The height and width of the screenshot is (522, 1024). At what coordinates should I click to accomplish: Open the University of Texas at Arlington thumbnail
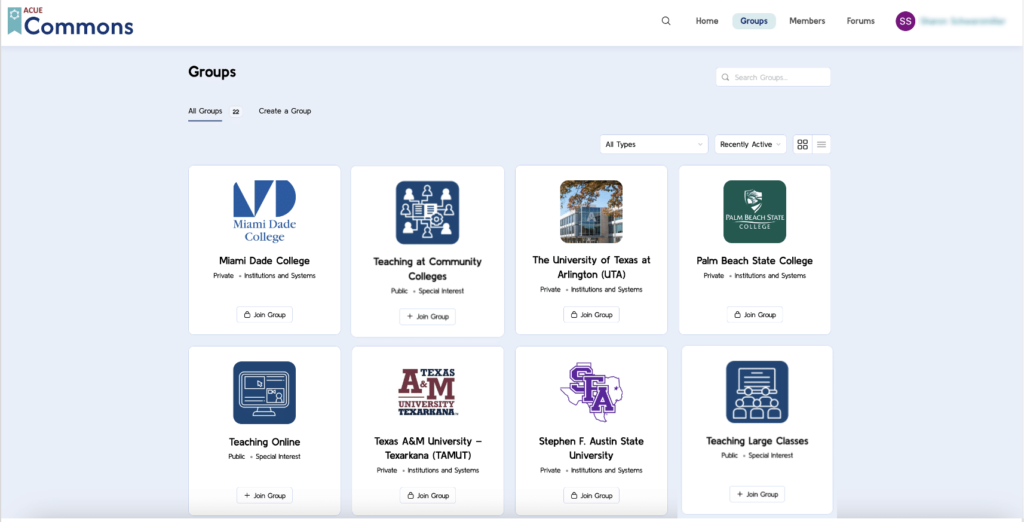pos(591,211)
